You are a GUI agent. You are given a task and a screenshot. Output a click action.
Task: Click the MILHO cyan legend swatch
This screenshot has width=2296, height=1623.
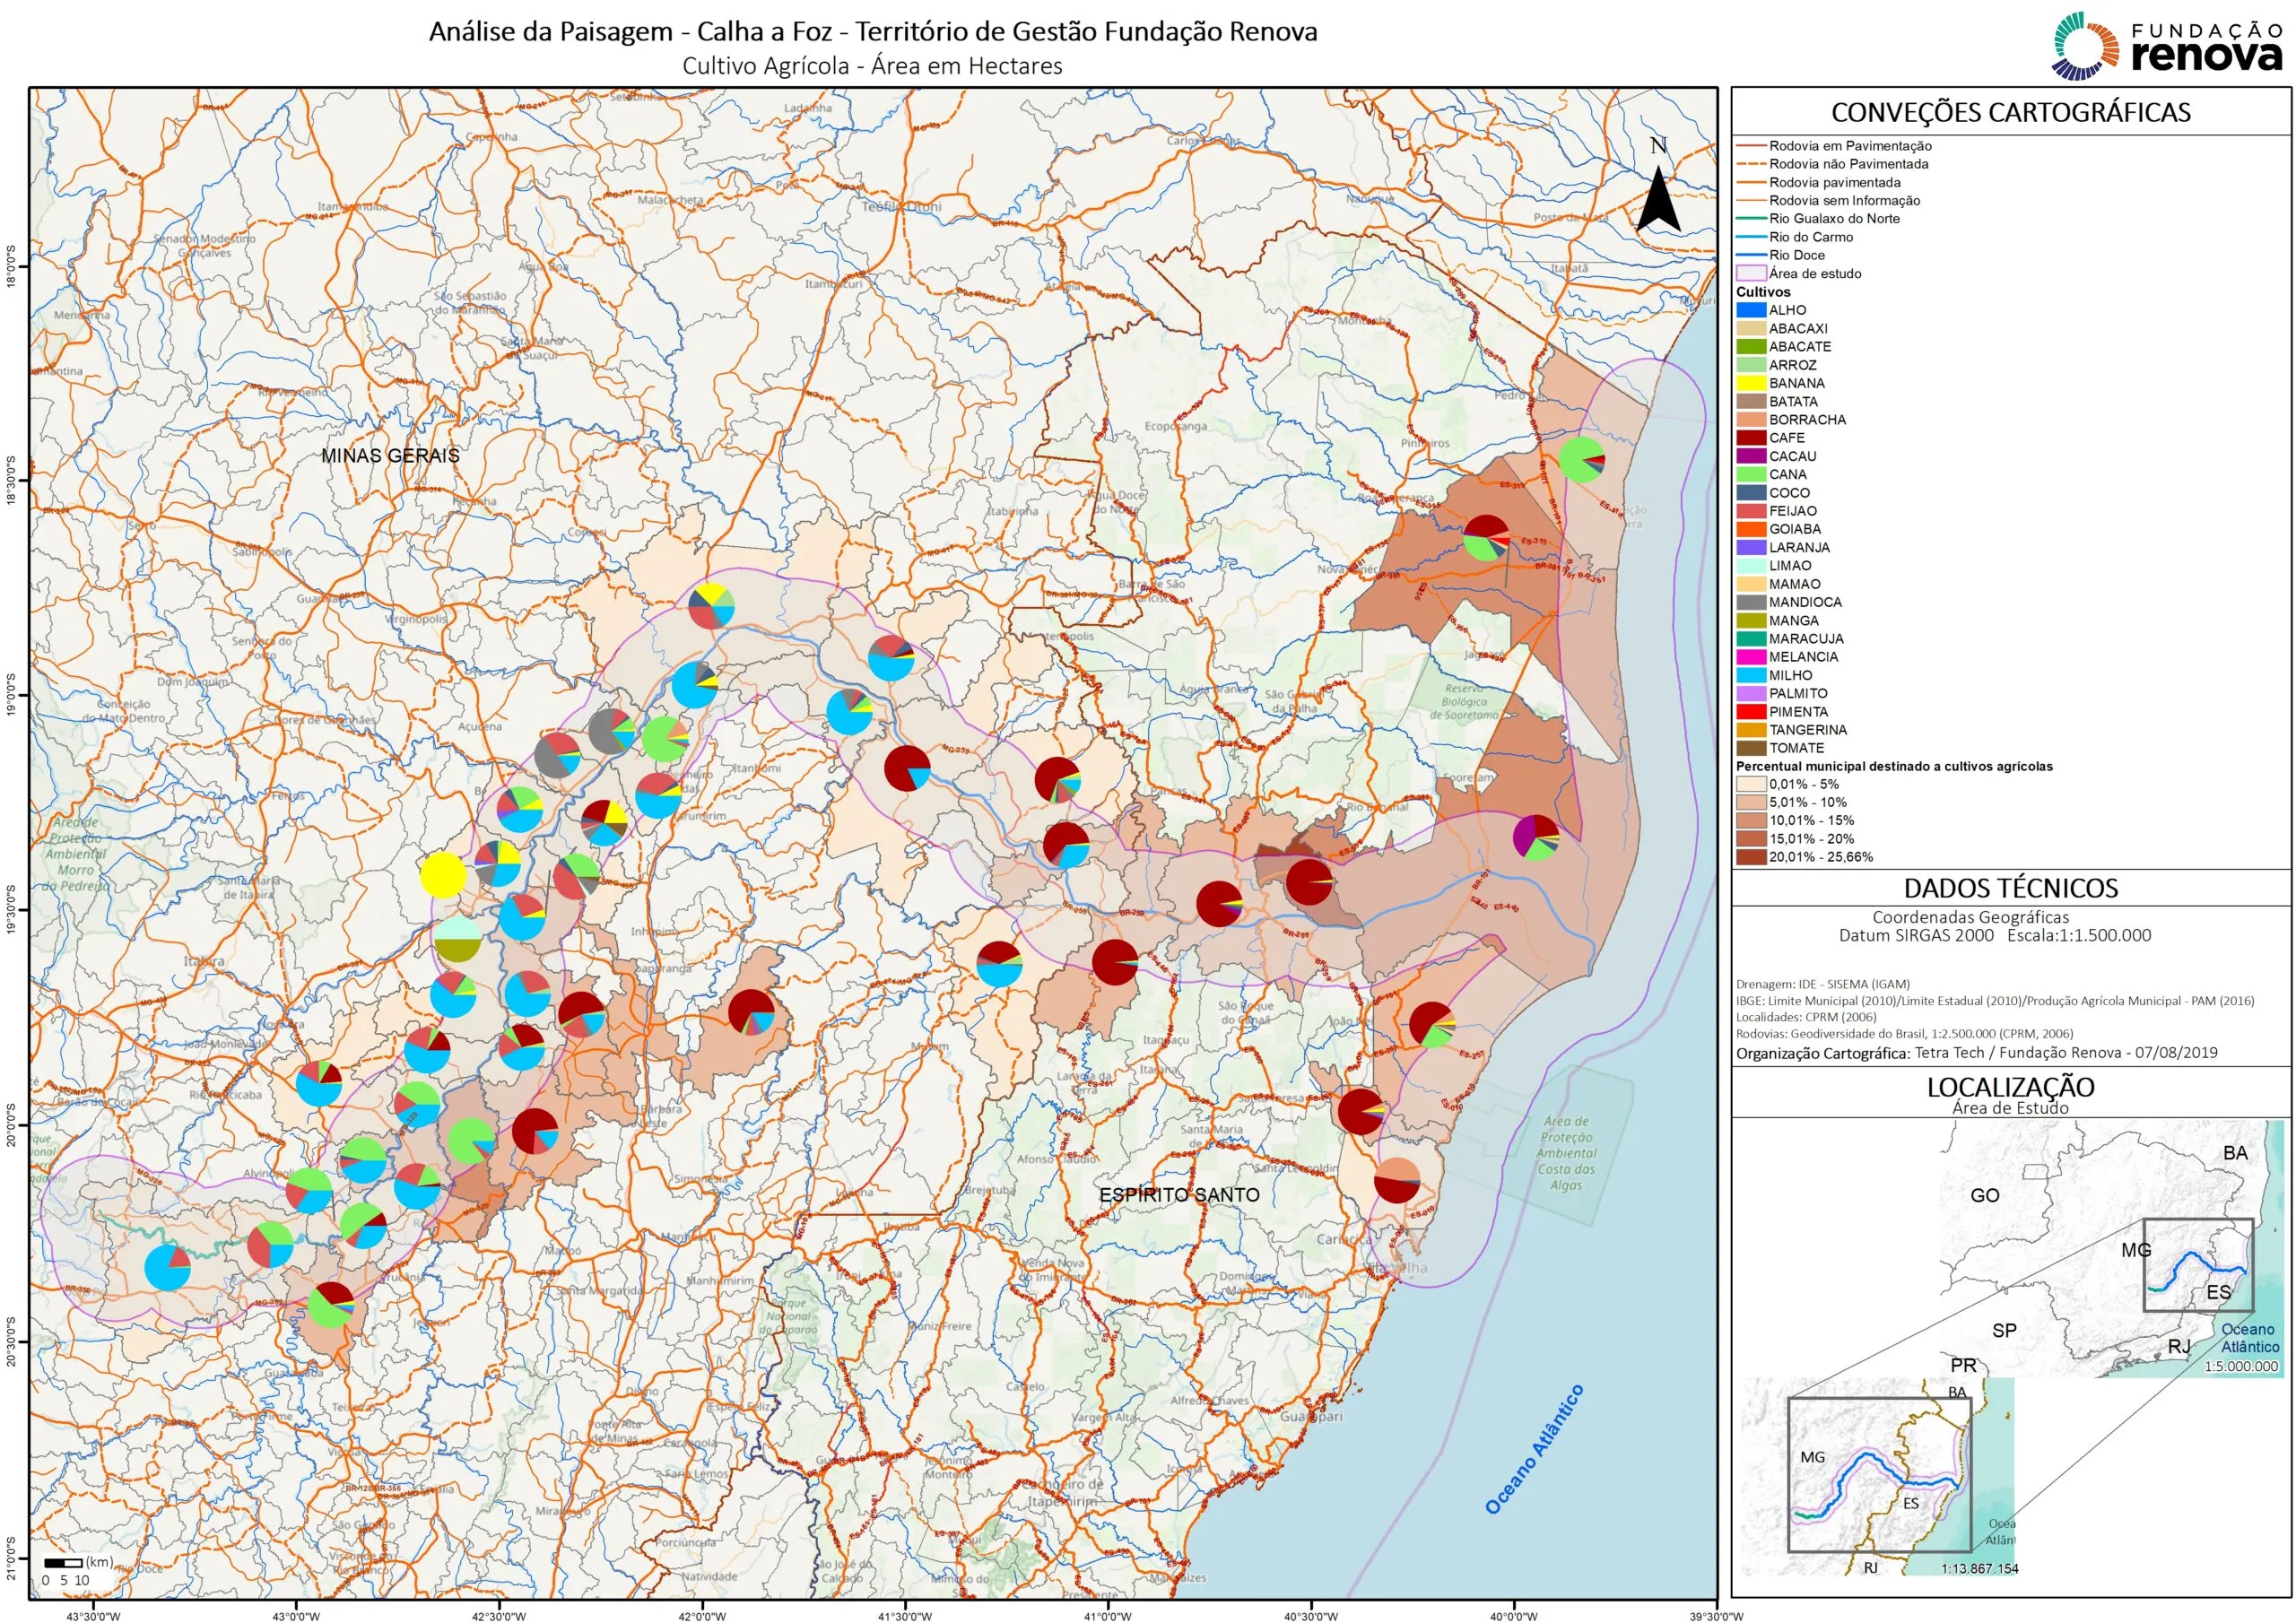(x=1751, y=675)
